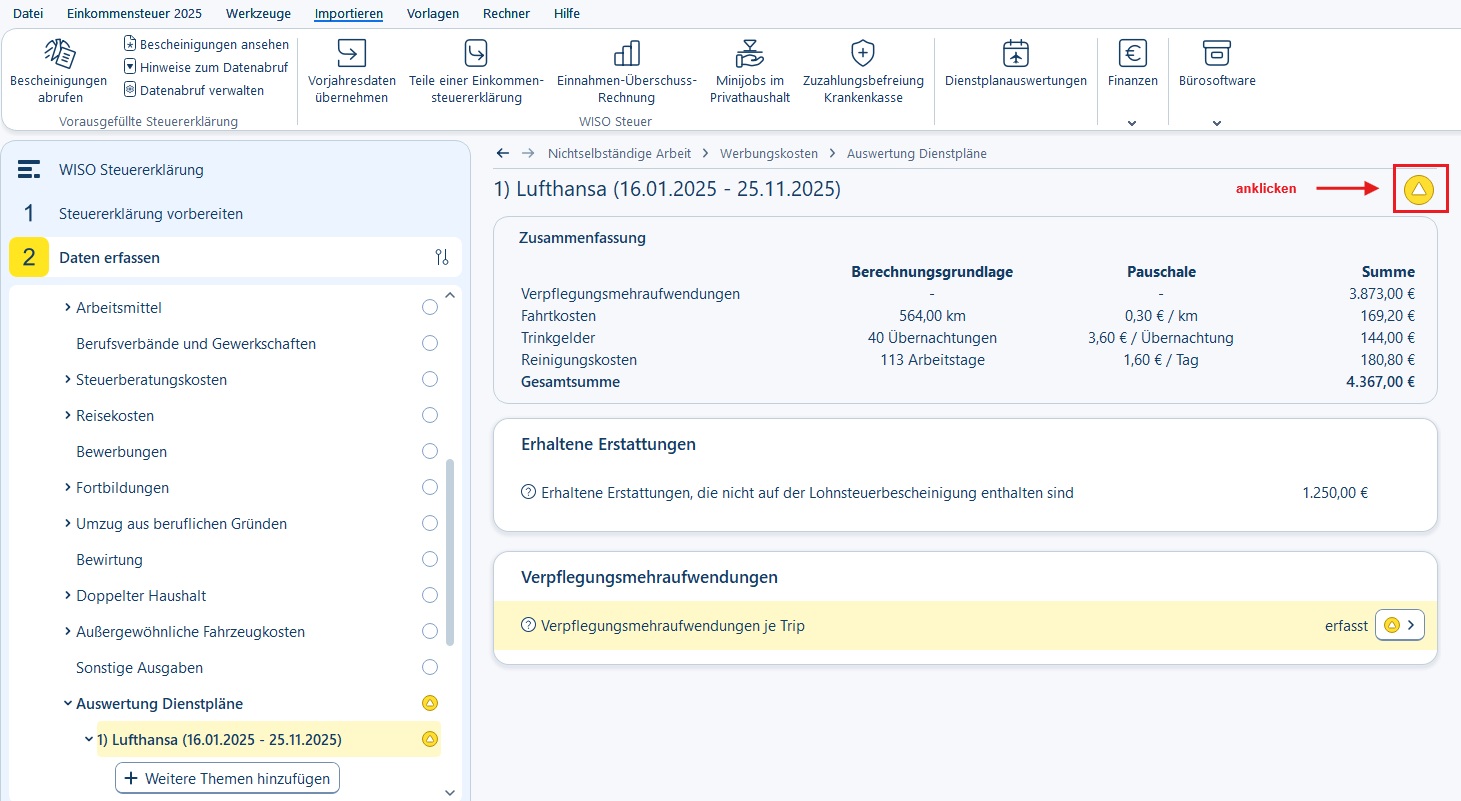
Task: Go forward with the right arrow
Action: (529, 153)
